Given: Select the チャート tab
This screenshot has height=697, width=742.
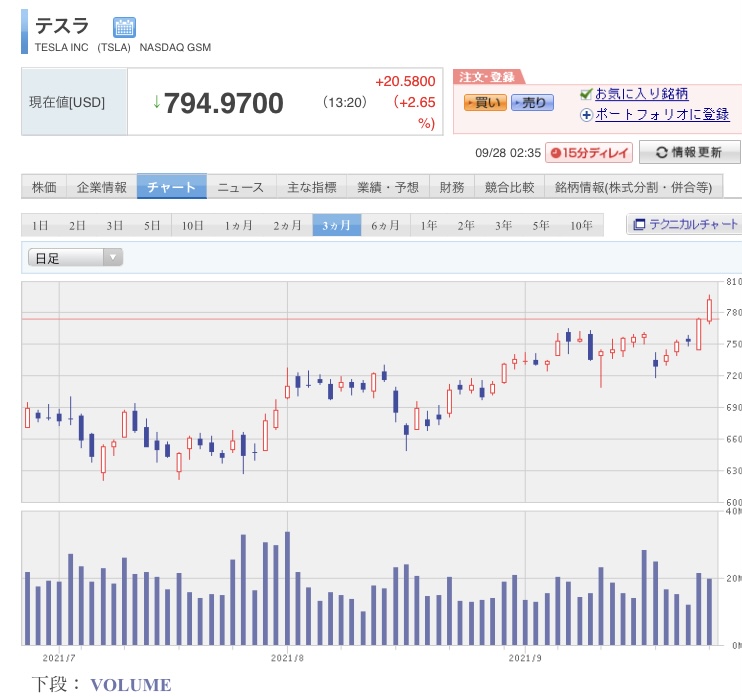Looking at the screenshot, I should (172, 186).
